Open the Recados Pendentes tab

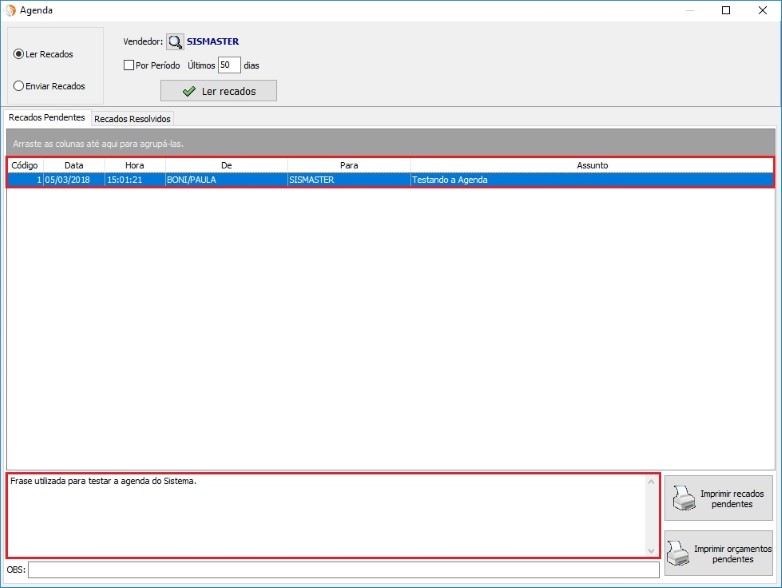pos(47,117)
